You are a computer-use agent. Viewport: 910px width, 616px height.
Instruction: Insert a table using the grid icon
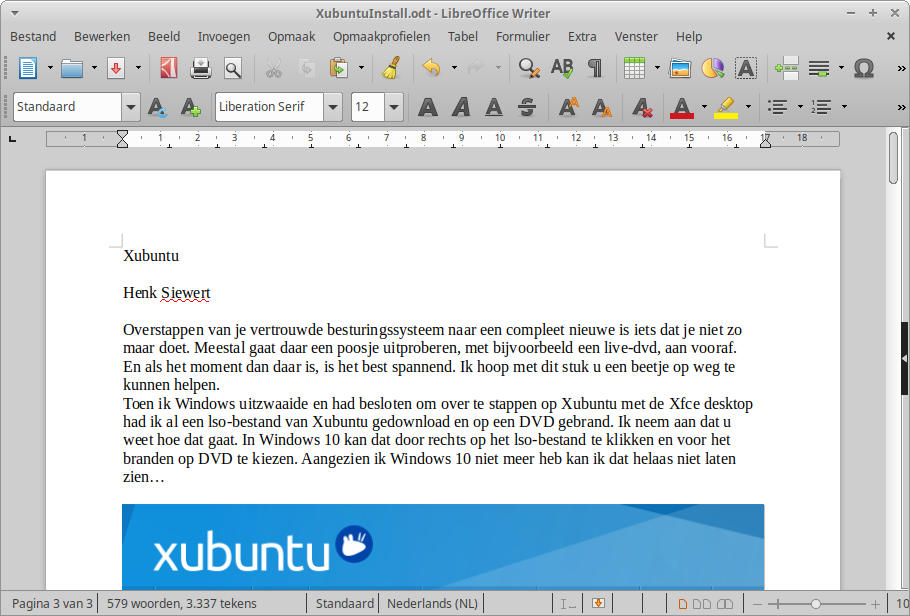click(x=634, y=69)
